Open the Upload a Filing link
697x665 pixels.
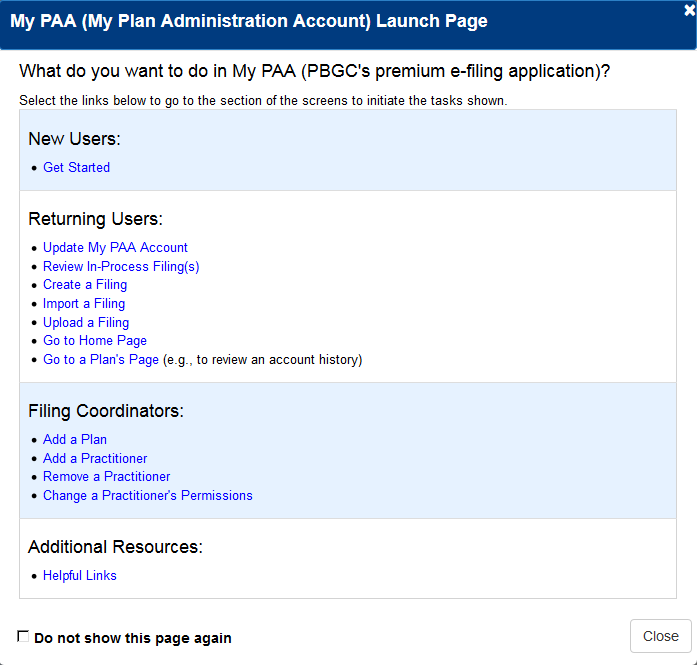(86, 323)
